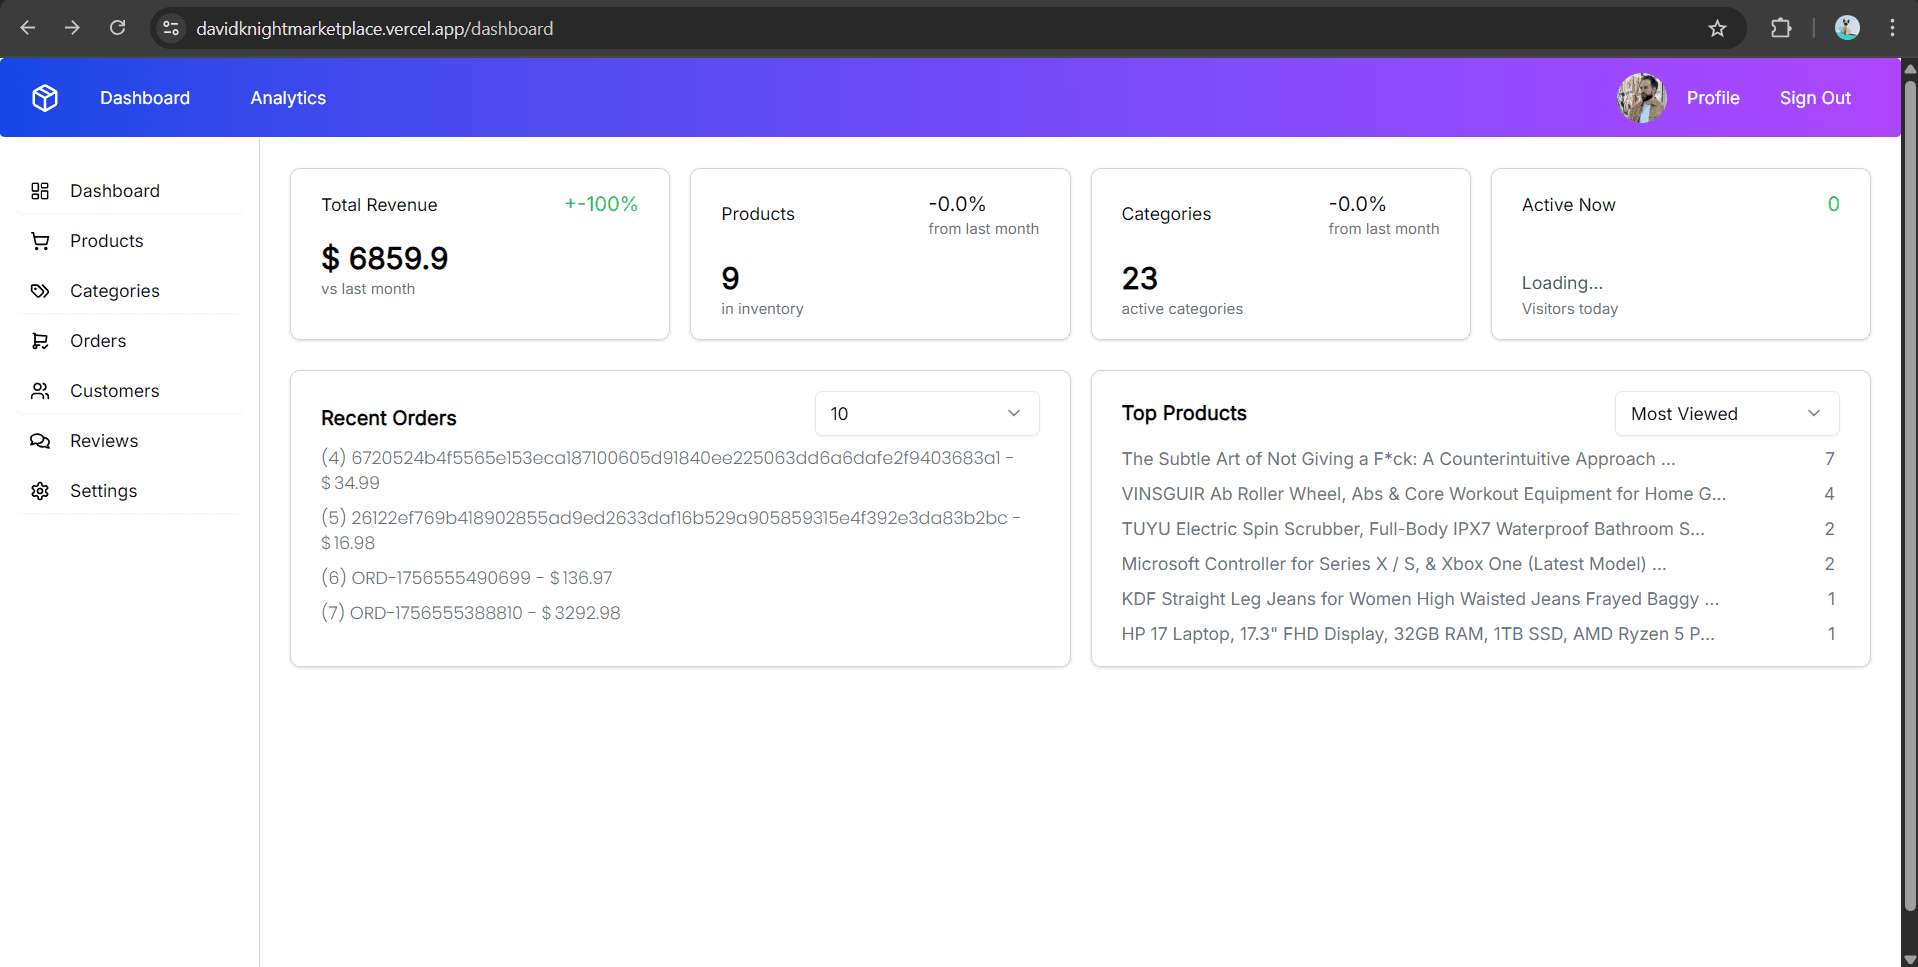Click the user avatar photo in header
The image size is (1918, 967).
pos(1641,98)
